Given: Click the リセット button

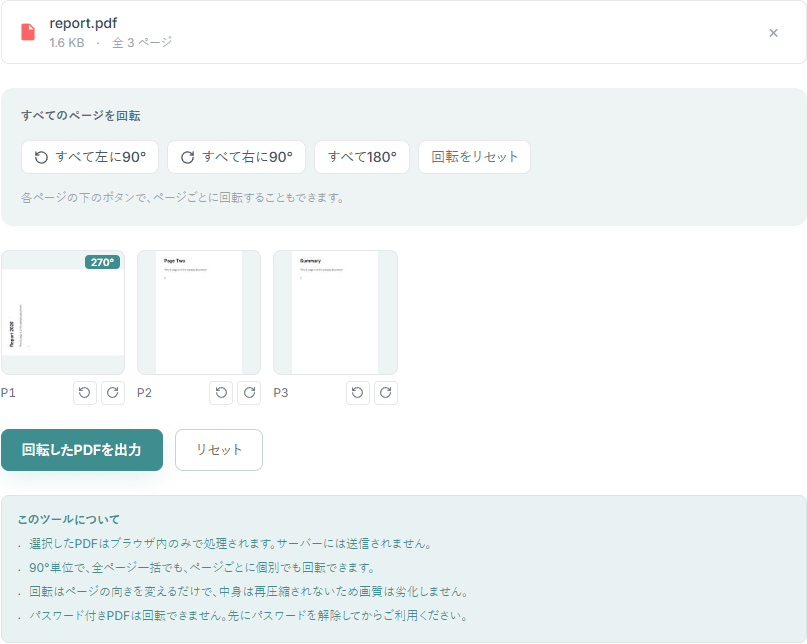Looking at the screenshot, I should [219, 450].
